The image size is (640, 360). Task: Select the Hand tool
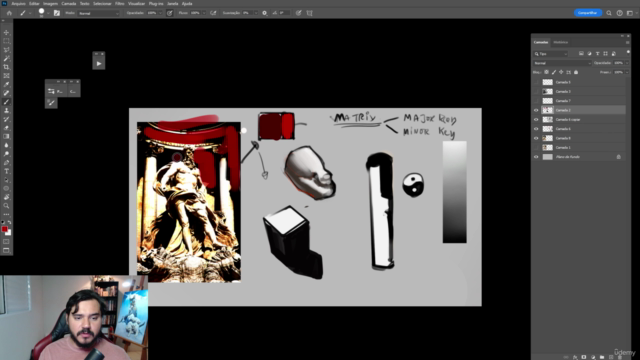pos(6,197)
